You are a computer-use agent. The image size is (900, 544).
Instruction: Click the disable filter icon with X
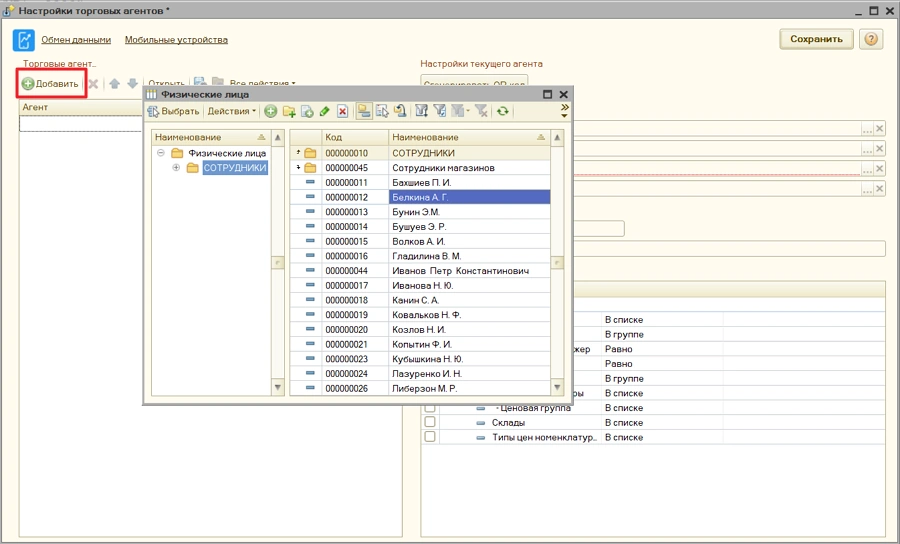coord(482,111)
